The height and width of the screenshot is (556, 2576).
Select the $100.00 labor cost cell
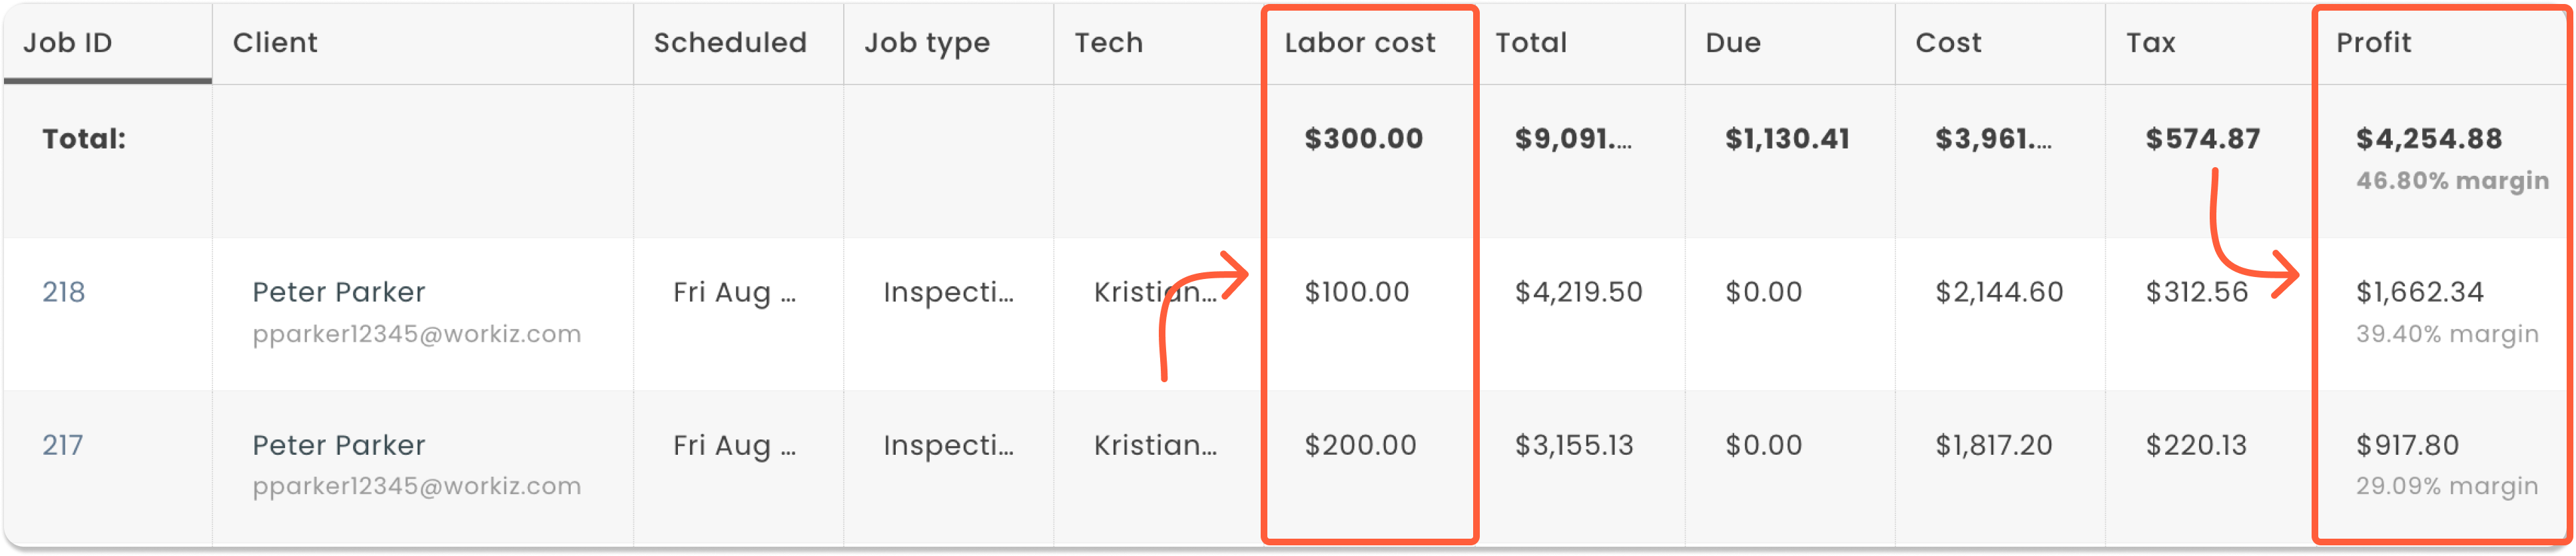[x=1356, y=292]
